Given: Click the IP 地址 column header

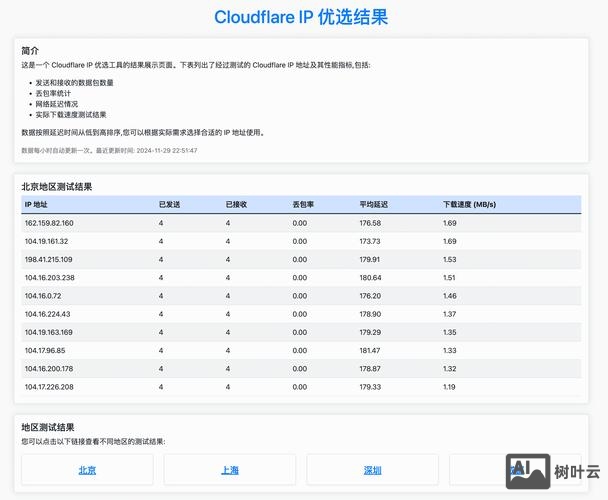Looking at the screenshot, I should pyautogui.click(x=36, y=204).
